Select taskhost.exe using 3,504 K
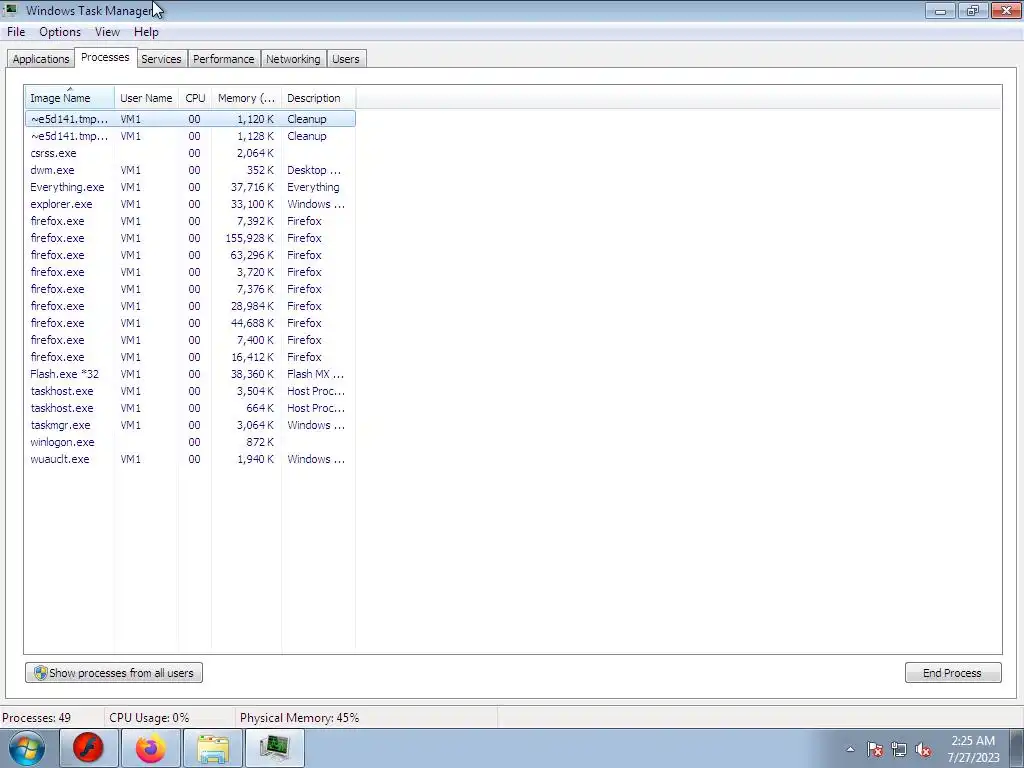1024x768 pixels. 191,391
